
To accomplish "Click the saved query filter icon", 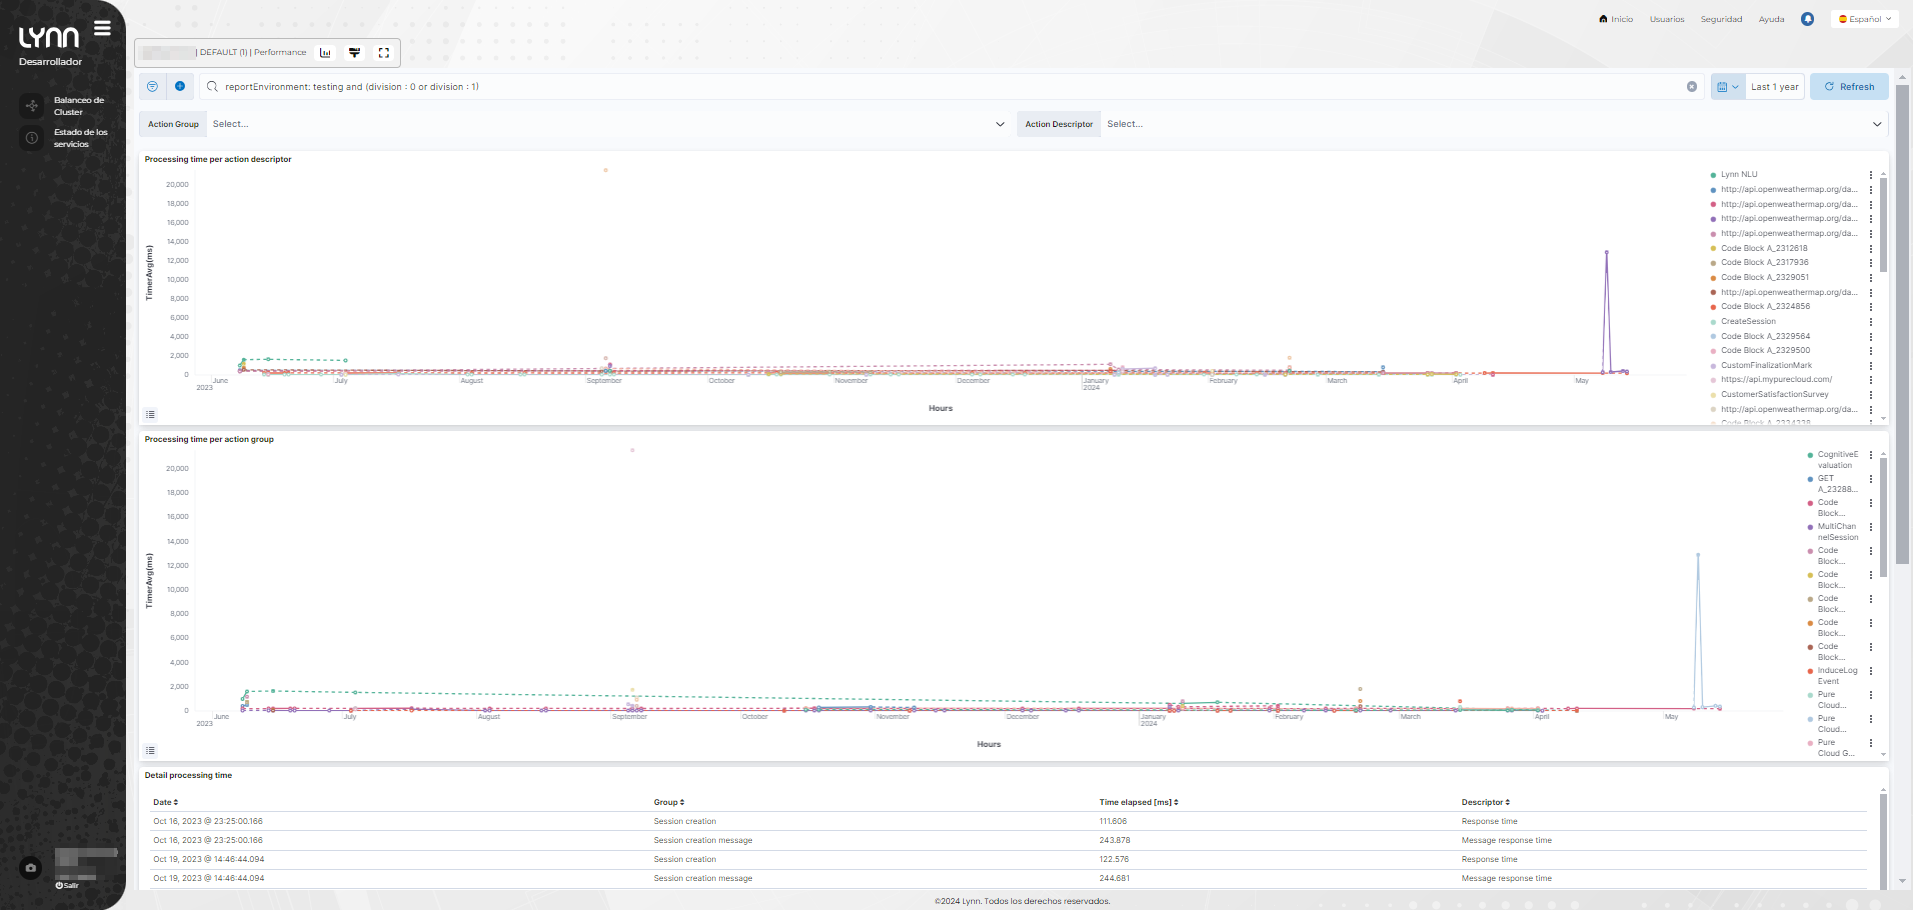I will pyautogui.click(x=153, y=87).
